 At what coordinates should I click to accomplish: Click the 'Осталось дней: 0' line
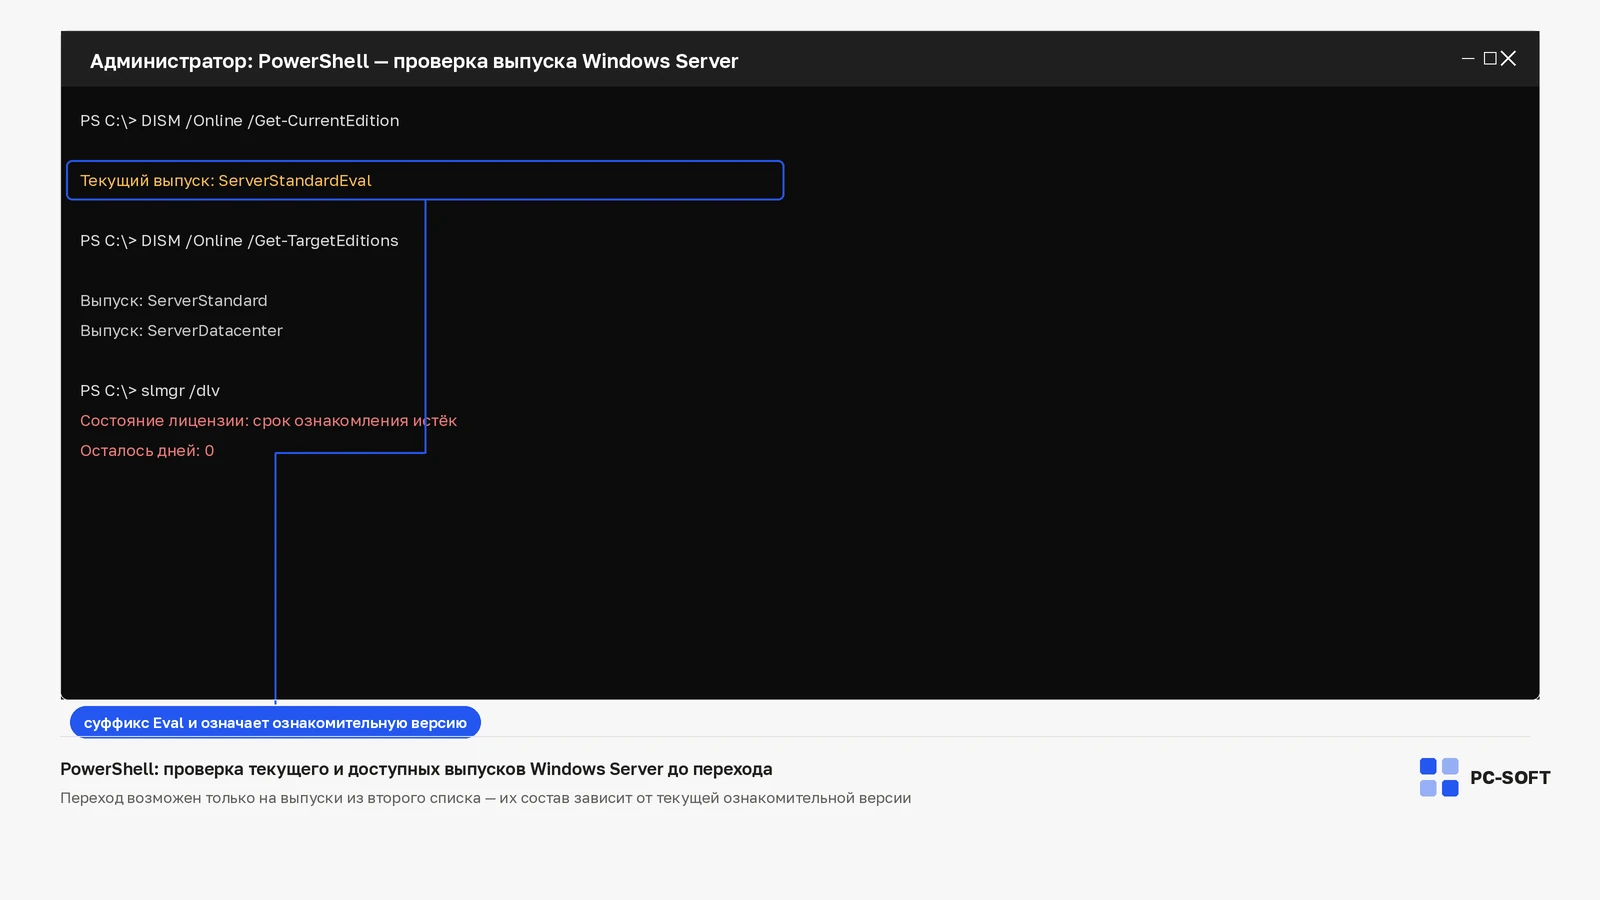(x=147, y=451)
